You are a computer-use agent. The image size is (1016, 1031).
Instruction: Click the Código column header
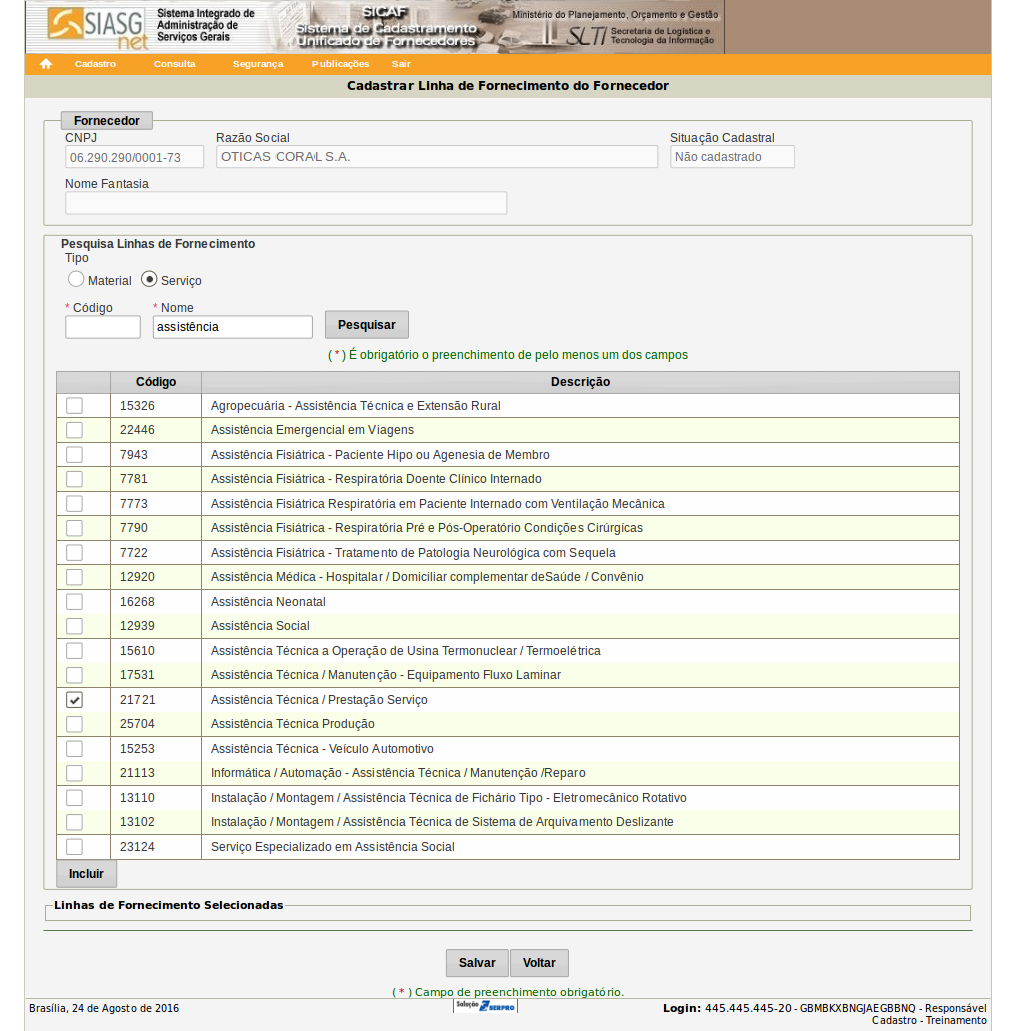[x=156, y=382]
